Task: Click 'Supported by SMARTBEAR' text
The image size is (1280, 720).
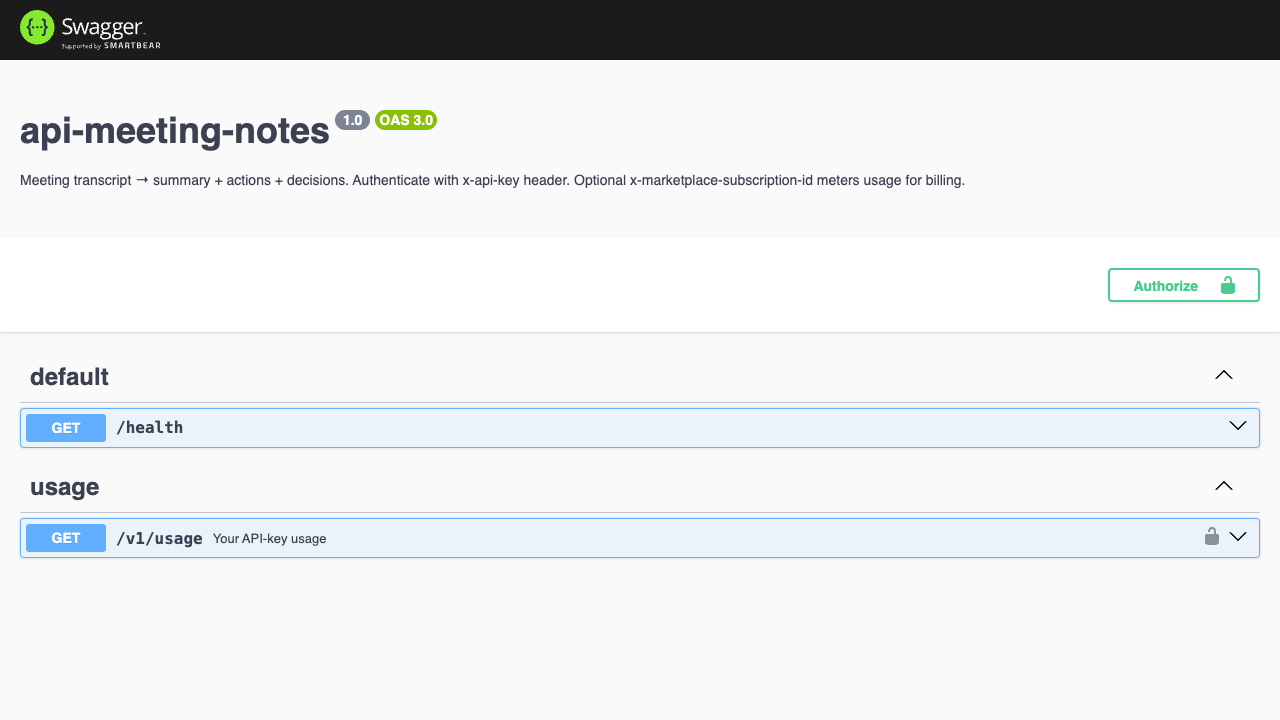Action: (111, 46)
